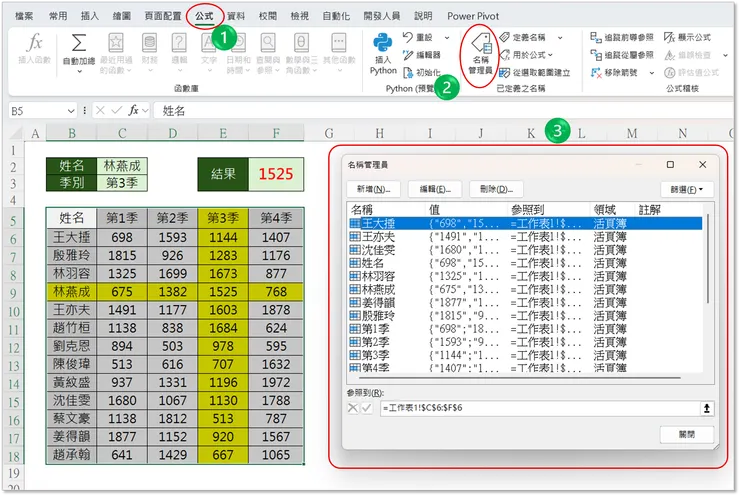
Task: Click the New button in Name Manager
Action: click(x=373, y=189)
